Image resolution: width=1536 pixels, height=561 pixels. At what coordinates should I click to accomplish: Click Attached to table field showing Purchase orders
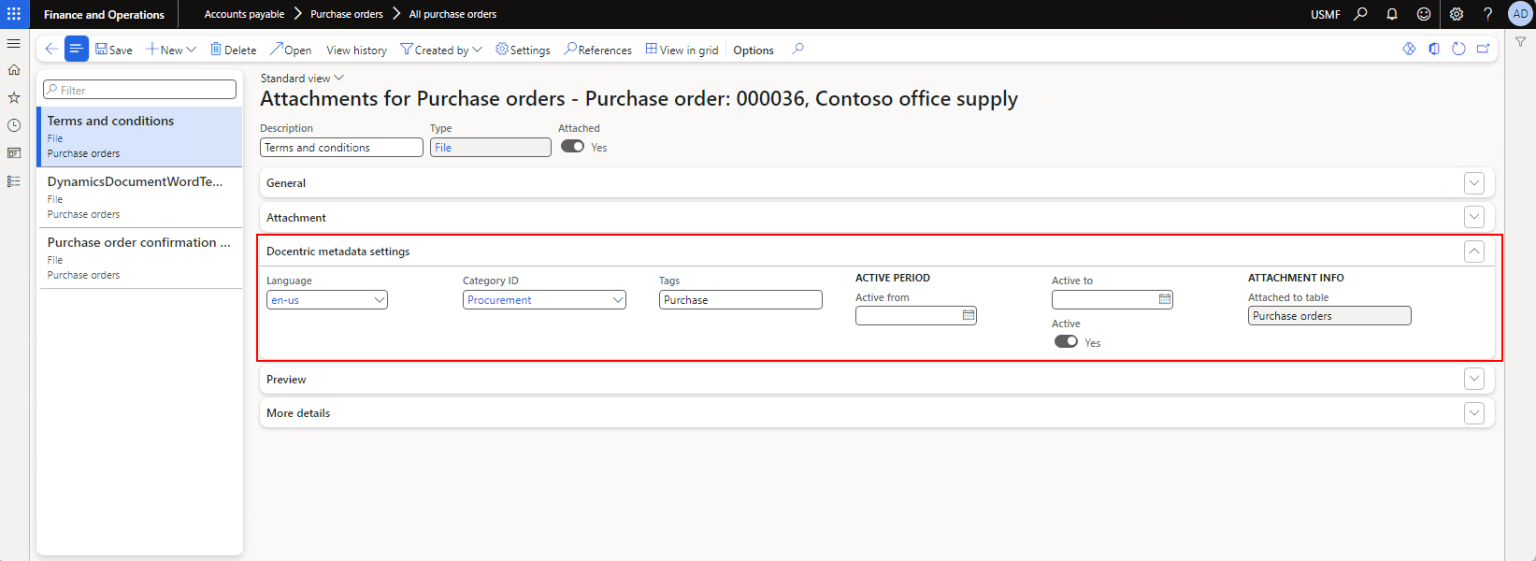pyautogui.click(x=1330, y=316)
